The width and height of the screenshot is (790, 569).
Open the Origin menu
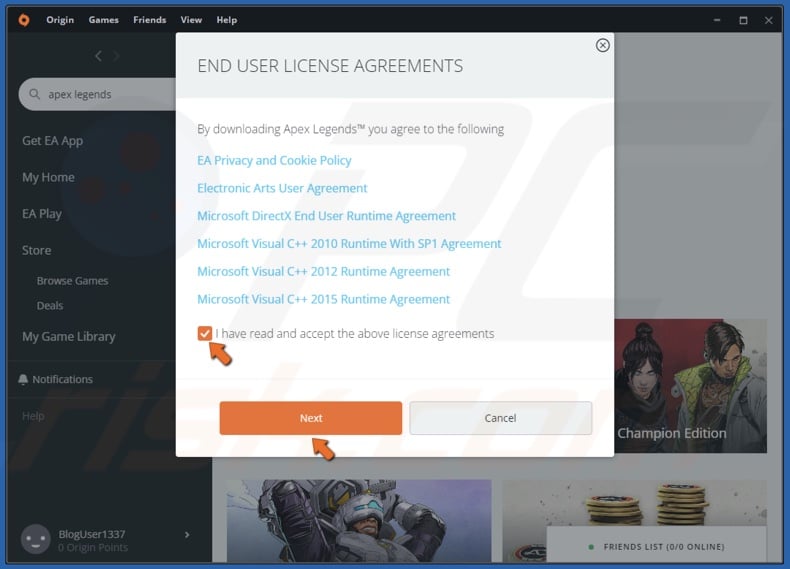tap(60, 20)
